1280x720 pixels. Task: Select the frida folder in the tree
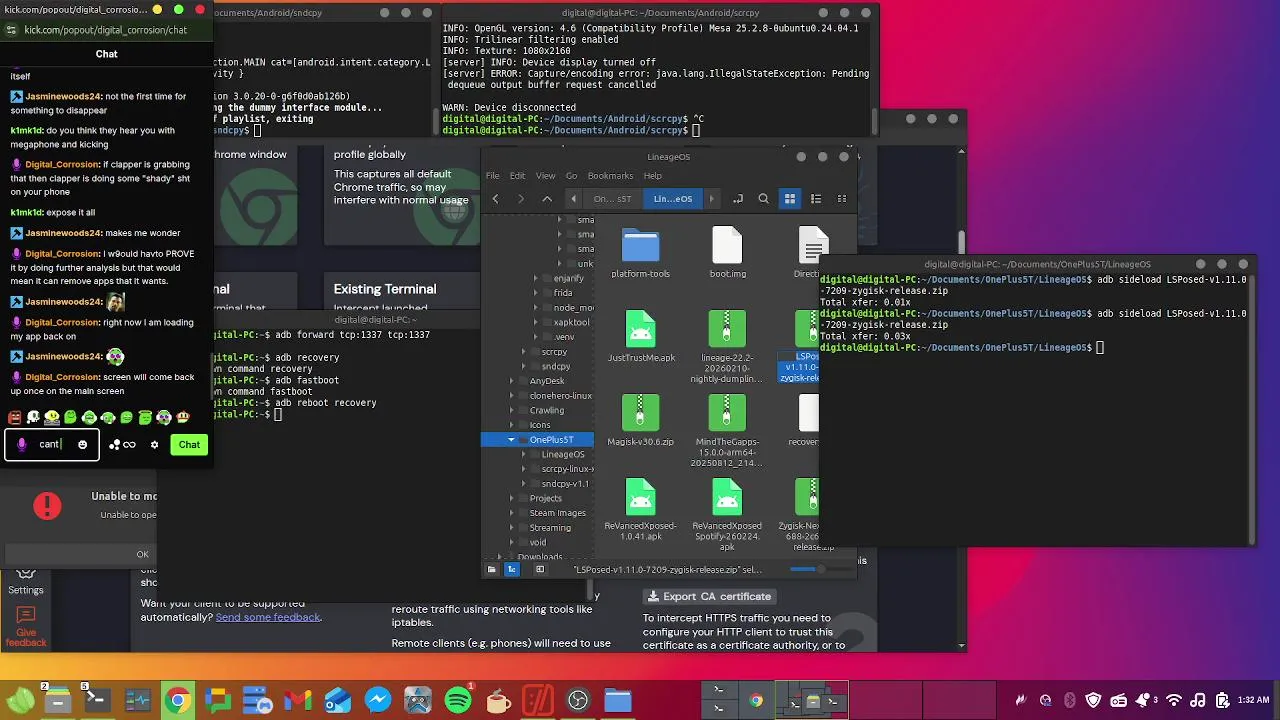tap(563, 293)
